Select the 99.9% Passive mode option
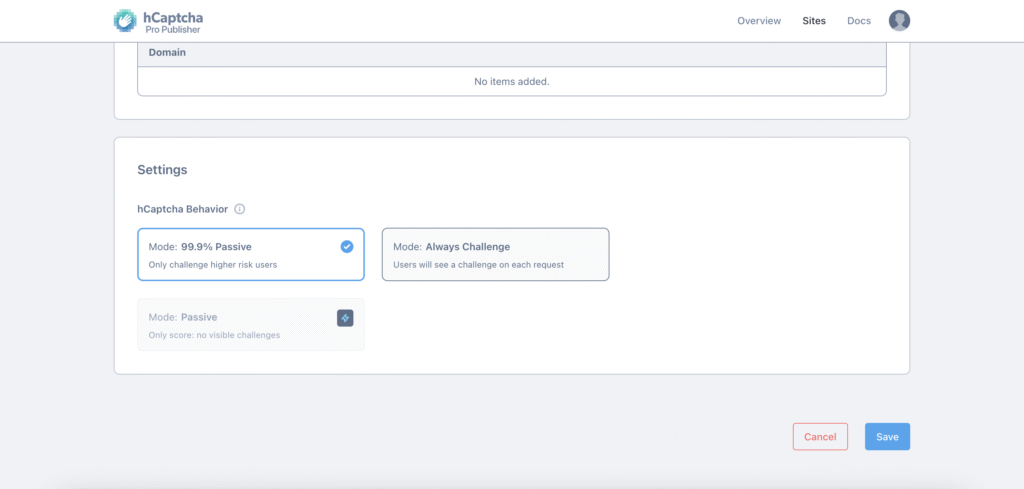This screenshot has width=1024, height=489. 250,254
